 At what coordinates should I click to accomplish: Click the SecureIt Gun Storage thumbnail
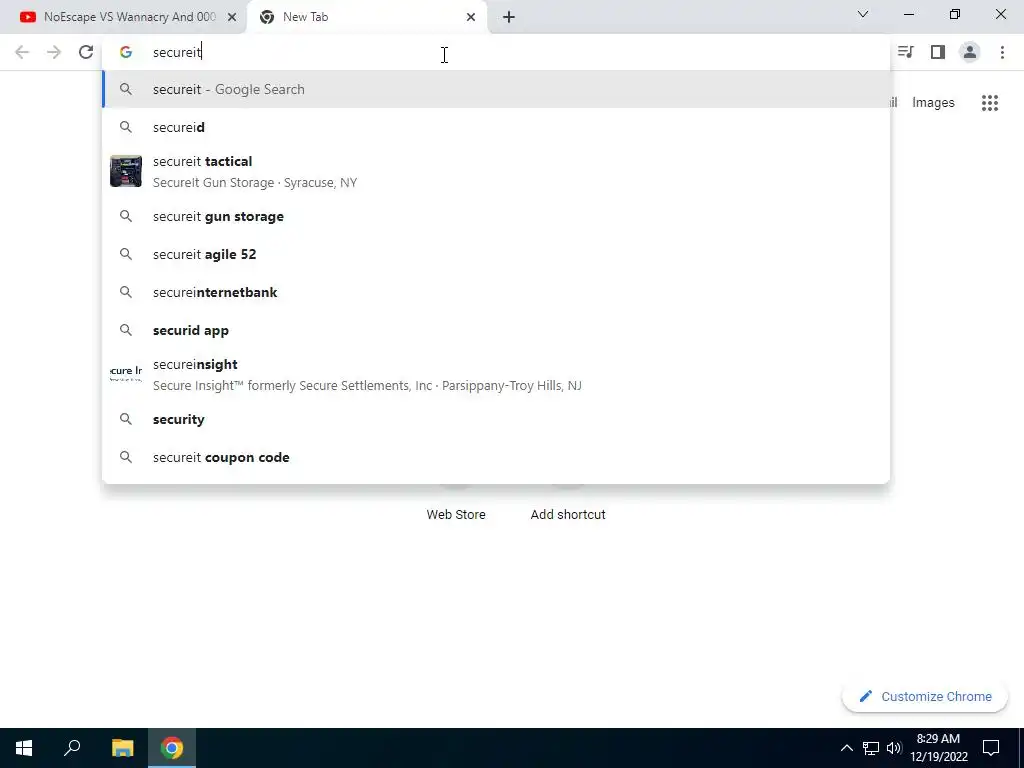126,171
